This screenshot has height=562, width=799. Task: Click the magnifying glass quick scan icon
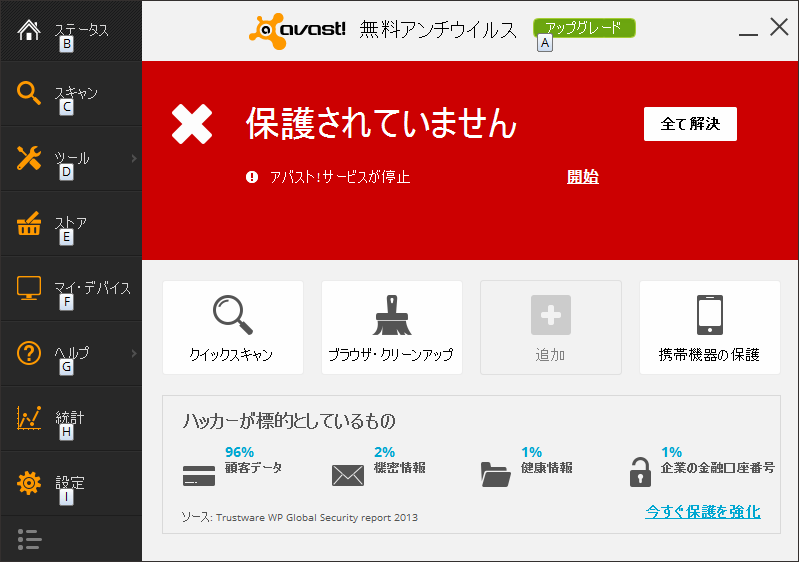click(233, 315)
